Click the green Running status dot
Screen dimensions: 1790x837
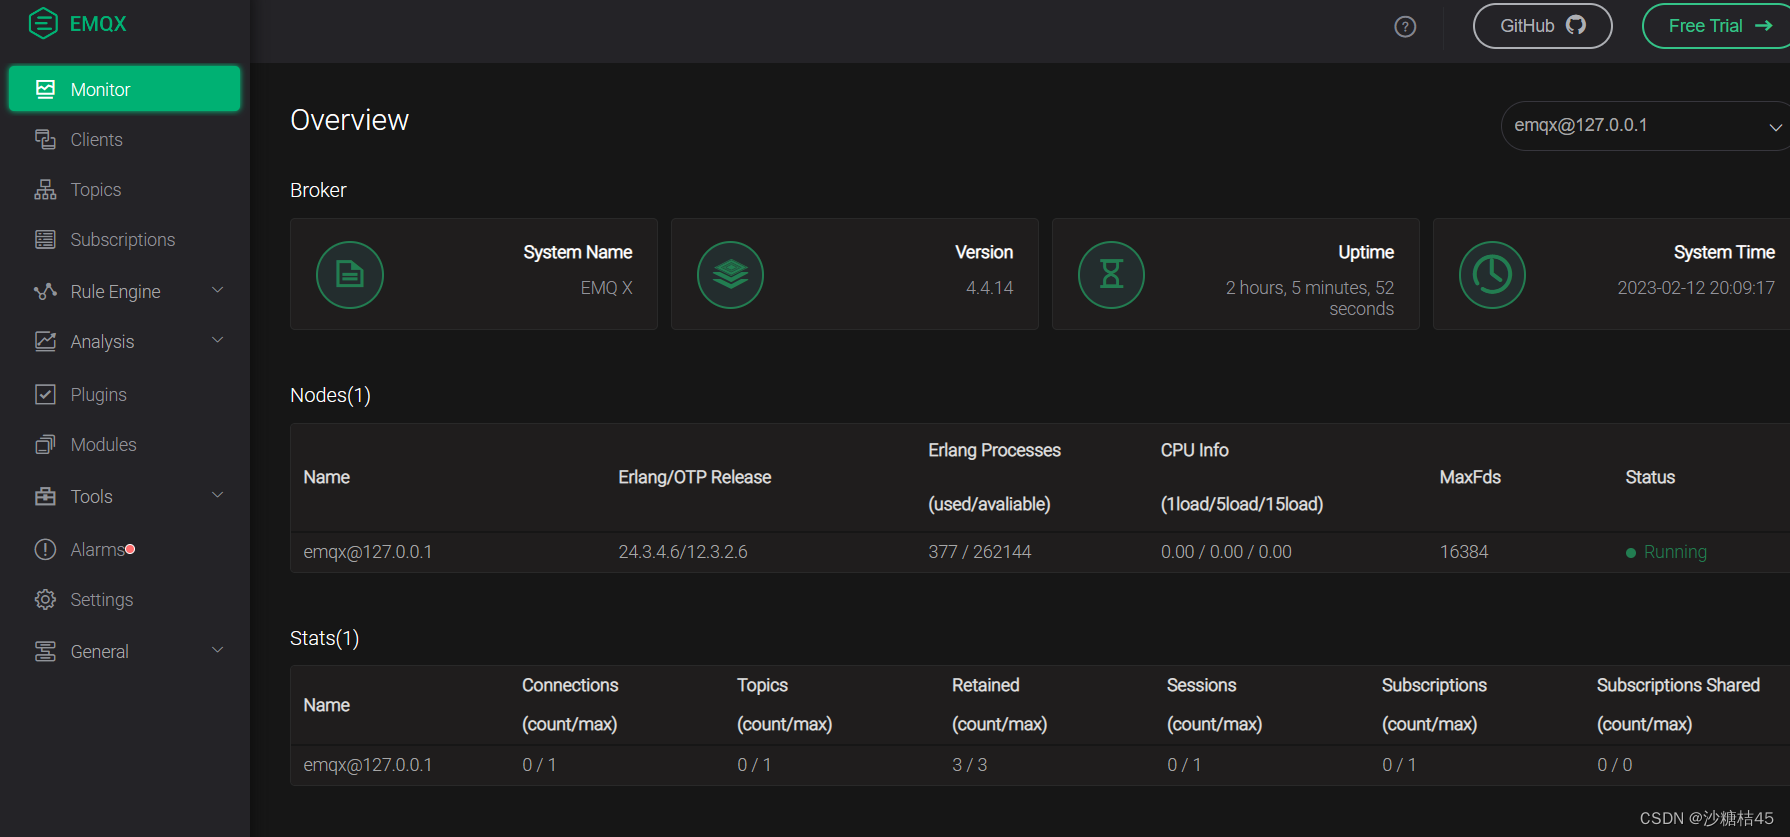(x=1631, y=553)
